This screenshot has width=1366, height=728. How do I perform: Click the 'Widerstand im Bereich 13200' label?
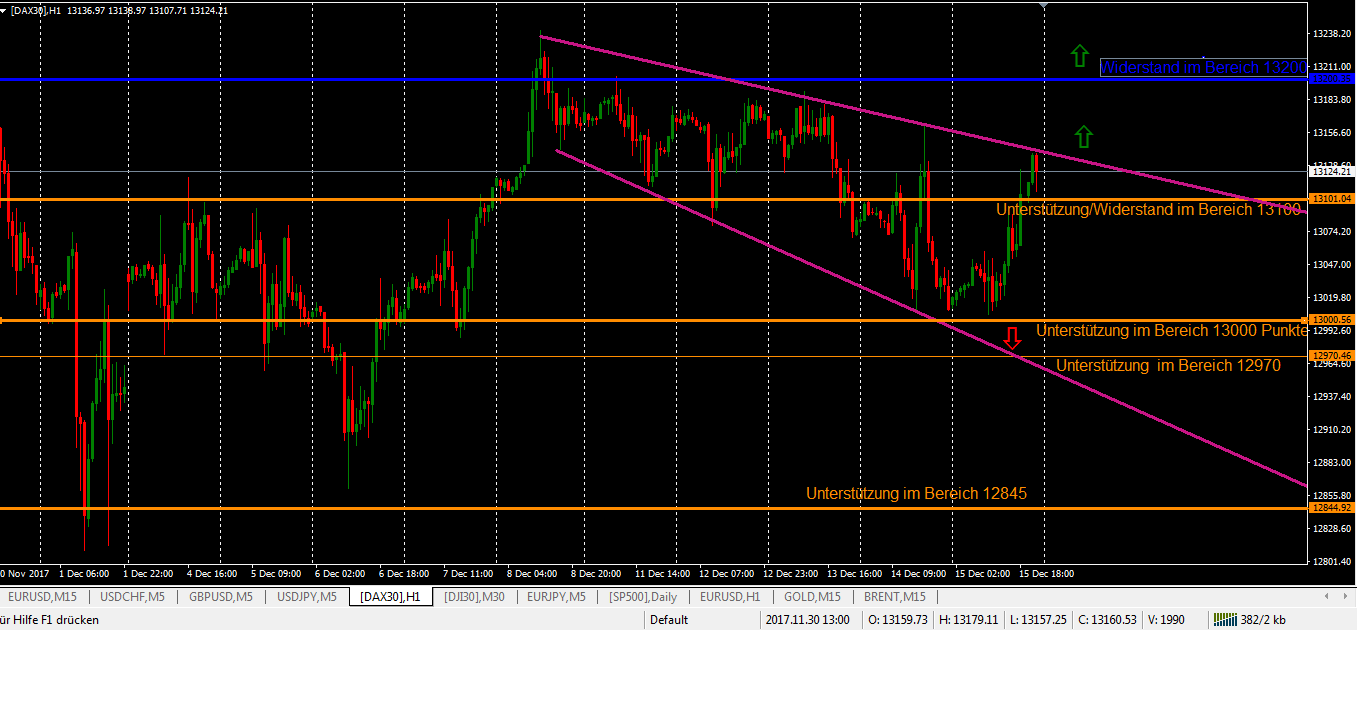coord(1203,68)
